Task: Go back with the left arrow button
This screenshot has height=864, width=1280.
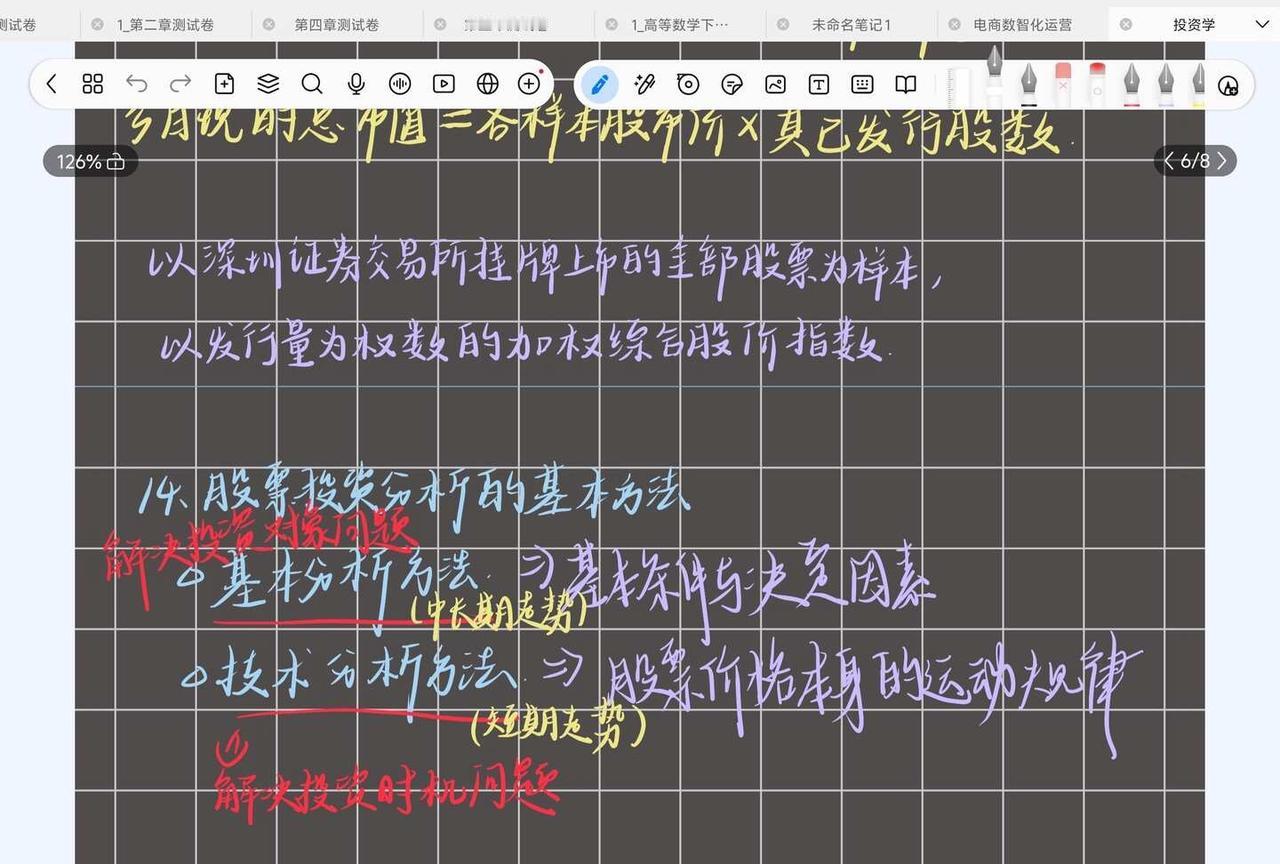Action: click(51, 84)
